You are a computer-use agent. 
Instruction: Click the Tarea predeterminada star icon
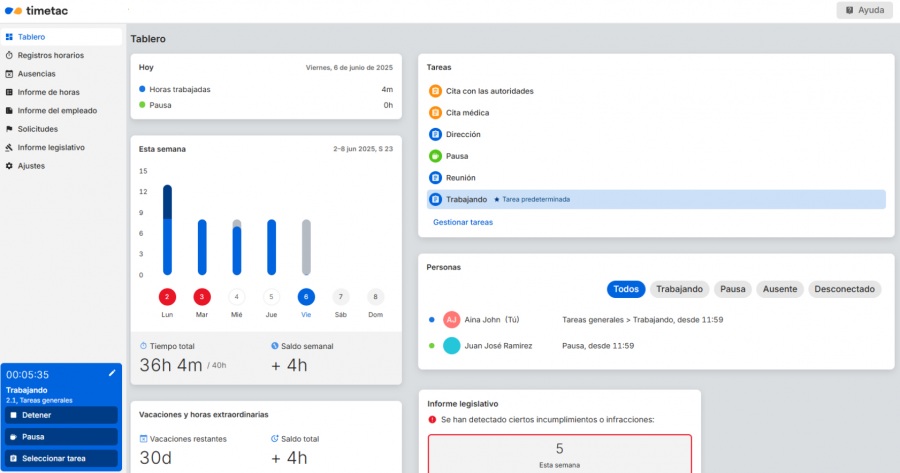click(496, 200)
